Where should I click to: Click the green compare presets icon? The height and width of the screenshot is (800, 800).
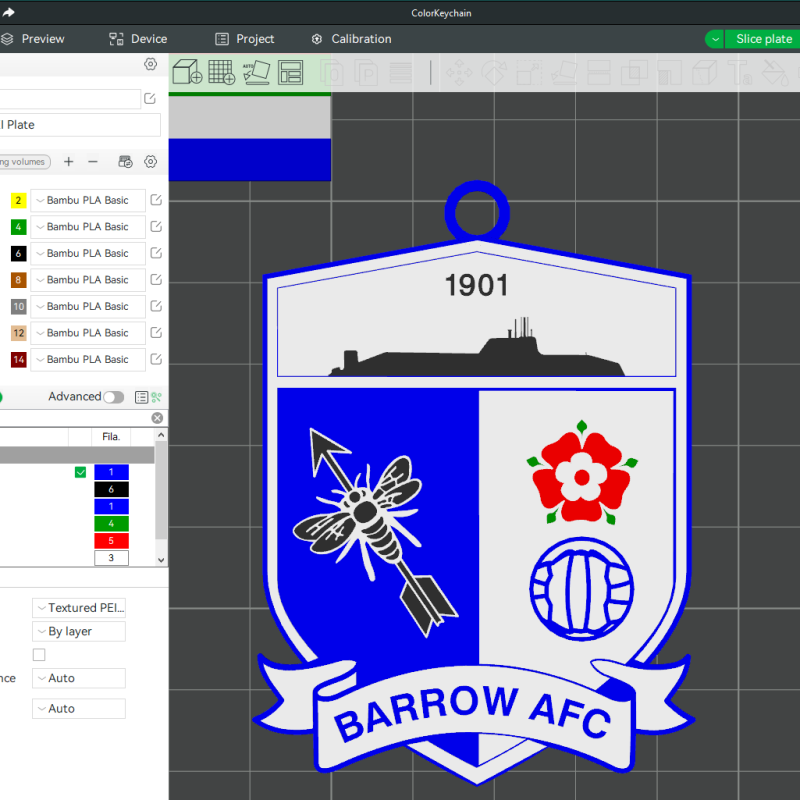click(x=157, y=397)
